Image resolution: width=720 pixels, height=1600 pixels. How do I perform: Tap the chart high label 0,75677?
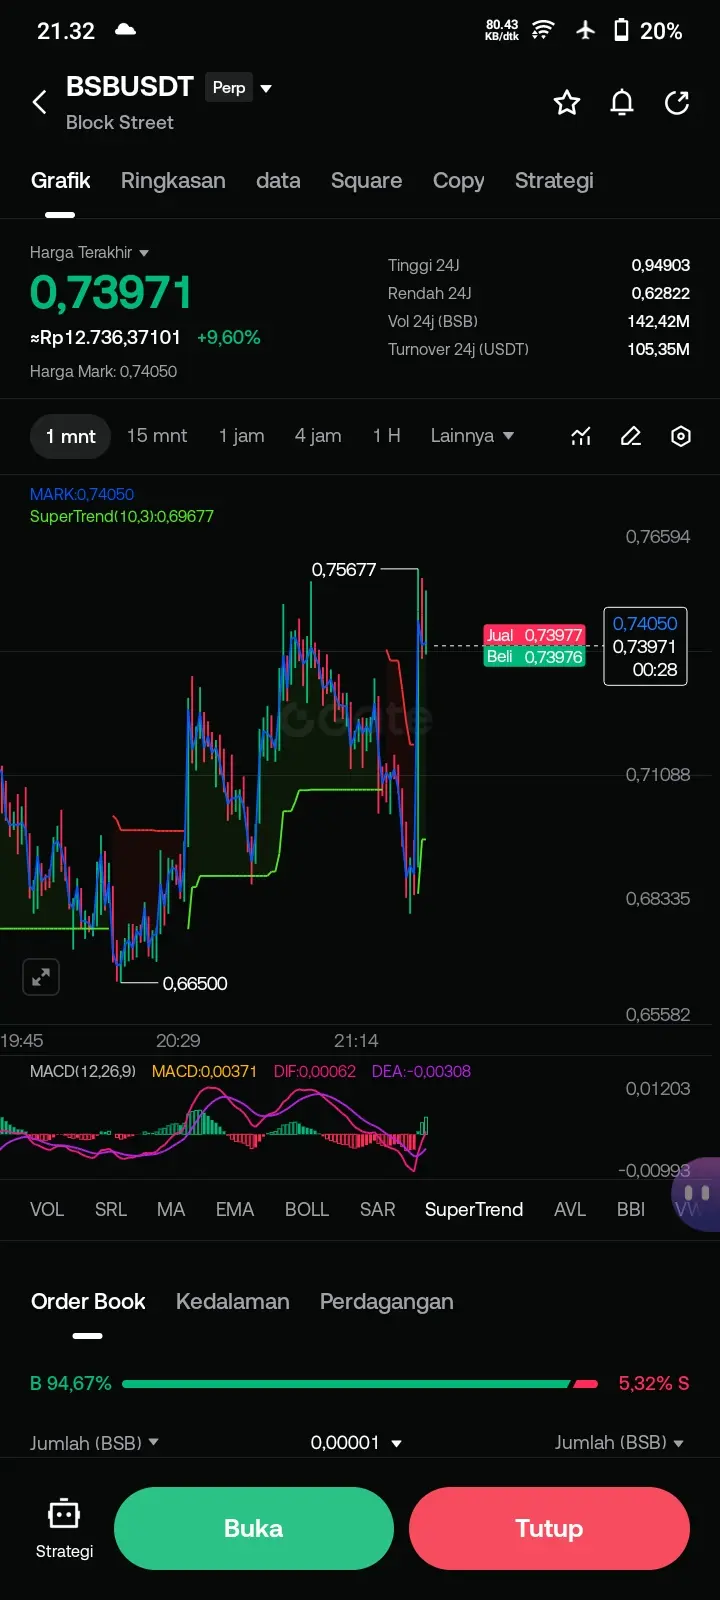(x=344, y=569)
